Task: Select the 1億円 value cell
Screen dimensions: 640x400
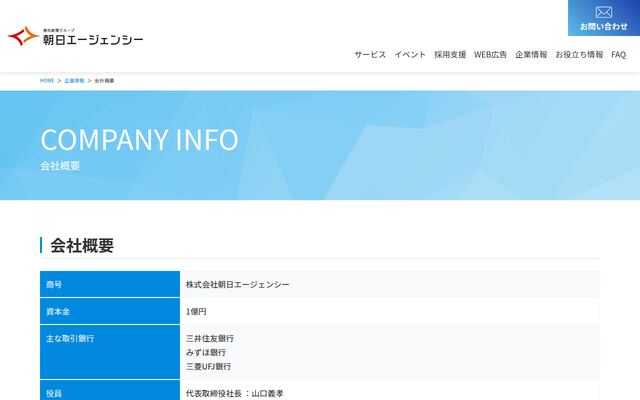Action: click(x=390, y=311)
